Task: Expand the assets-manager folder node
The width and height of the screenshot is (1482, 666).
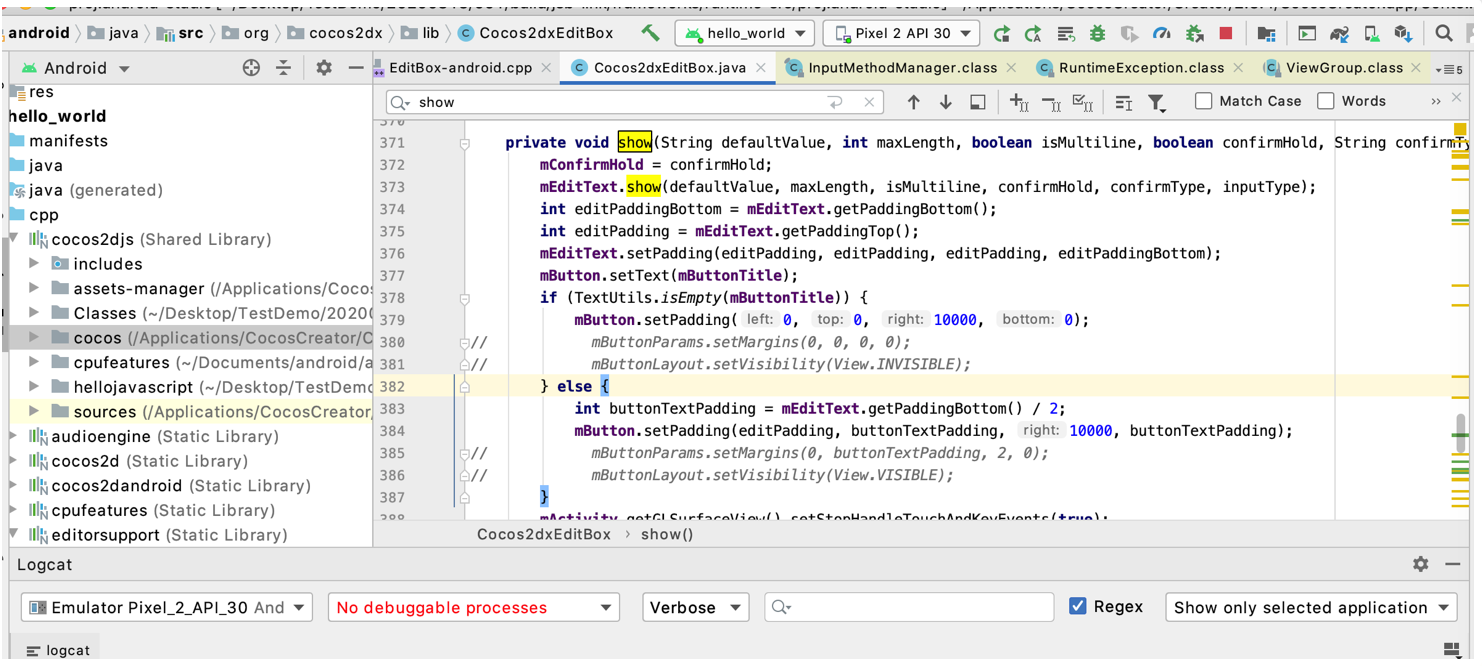Action: [35, 288]
